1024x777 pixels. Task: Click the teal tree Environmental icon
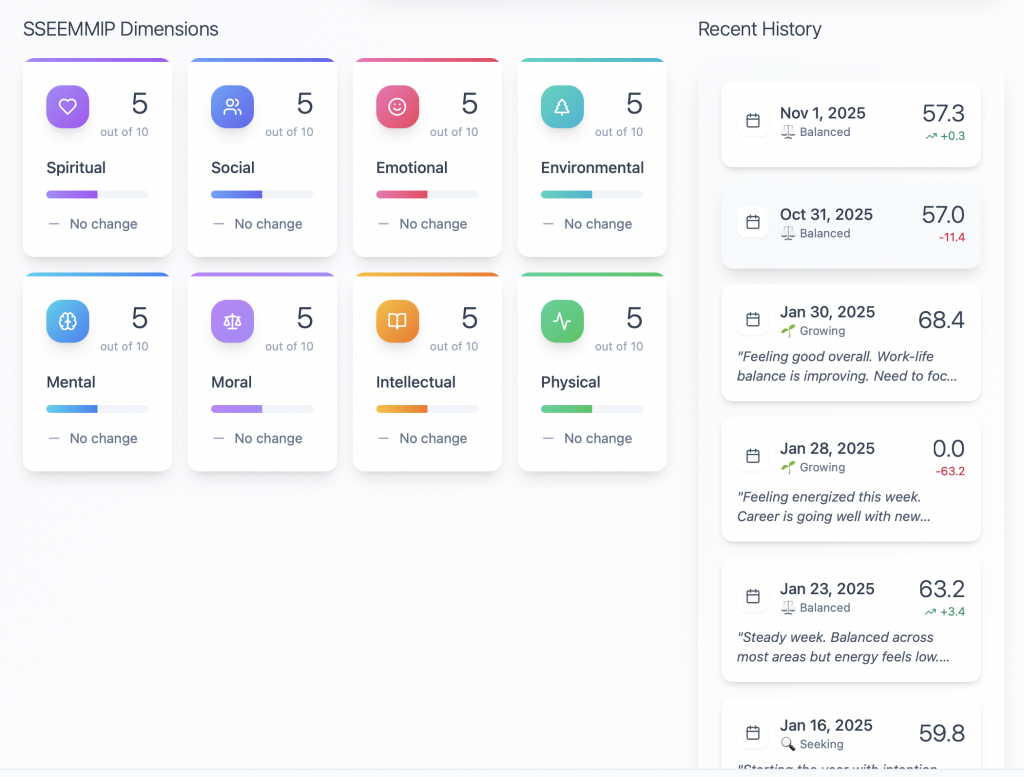(x=562, y=107)
